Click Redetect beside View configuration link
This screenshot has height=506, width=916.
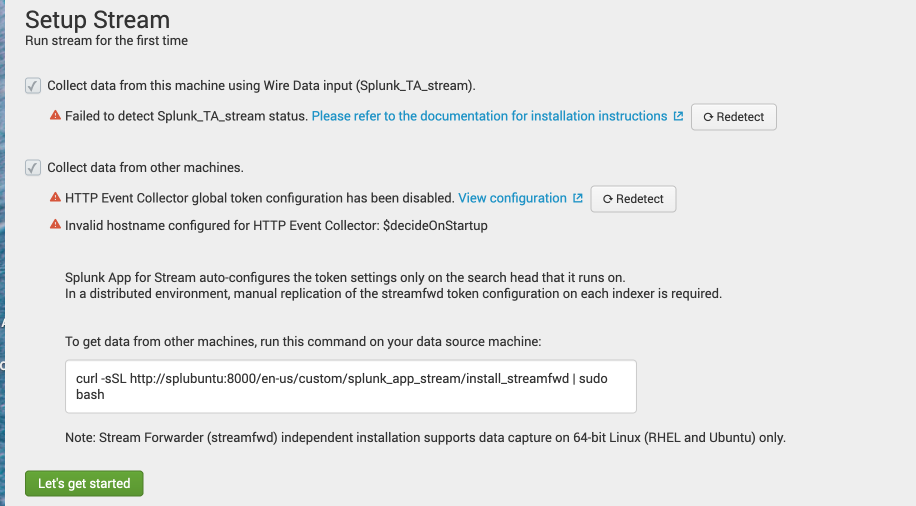[633, 199]
